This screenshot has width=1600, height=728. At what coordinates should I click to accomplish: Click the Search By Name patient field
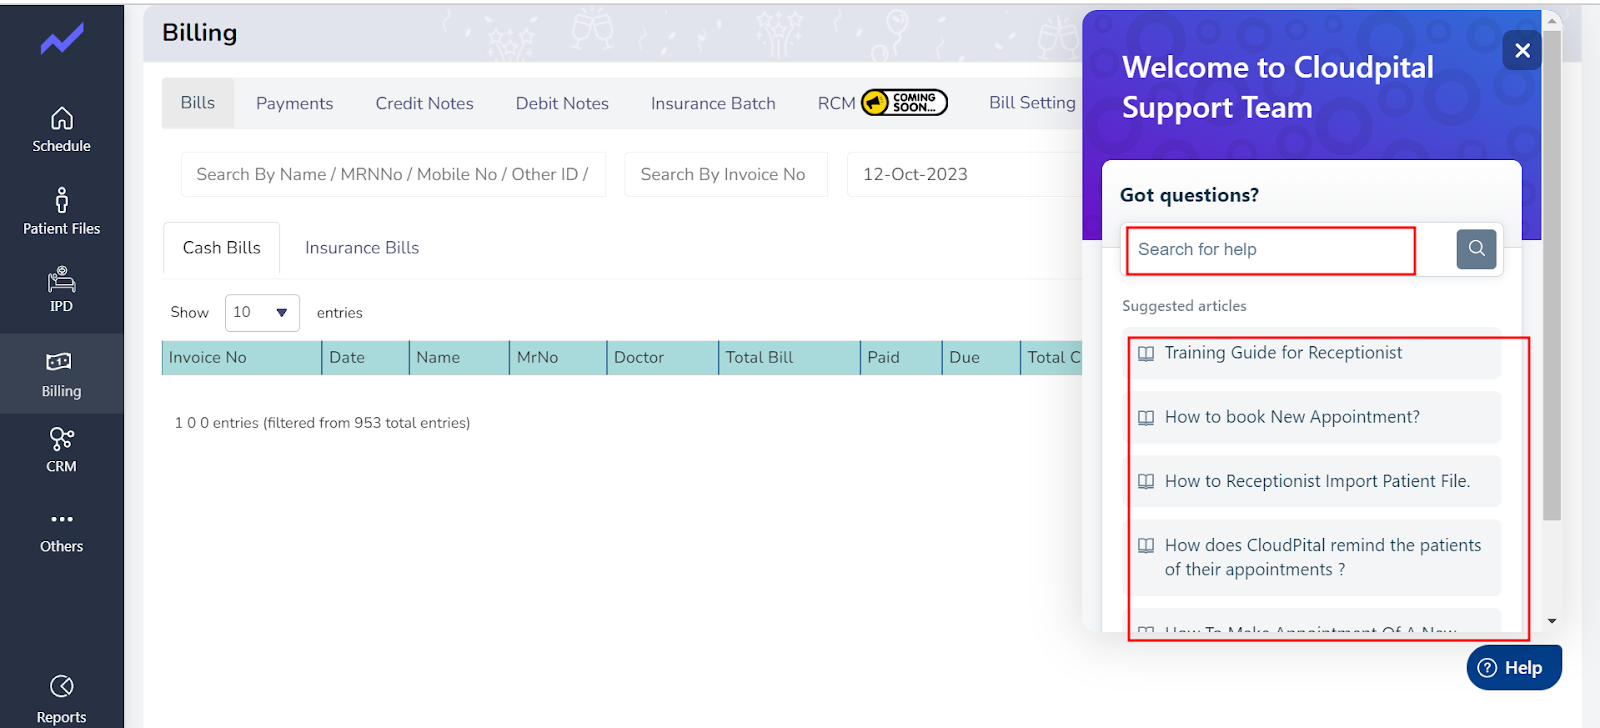[393, 174]
